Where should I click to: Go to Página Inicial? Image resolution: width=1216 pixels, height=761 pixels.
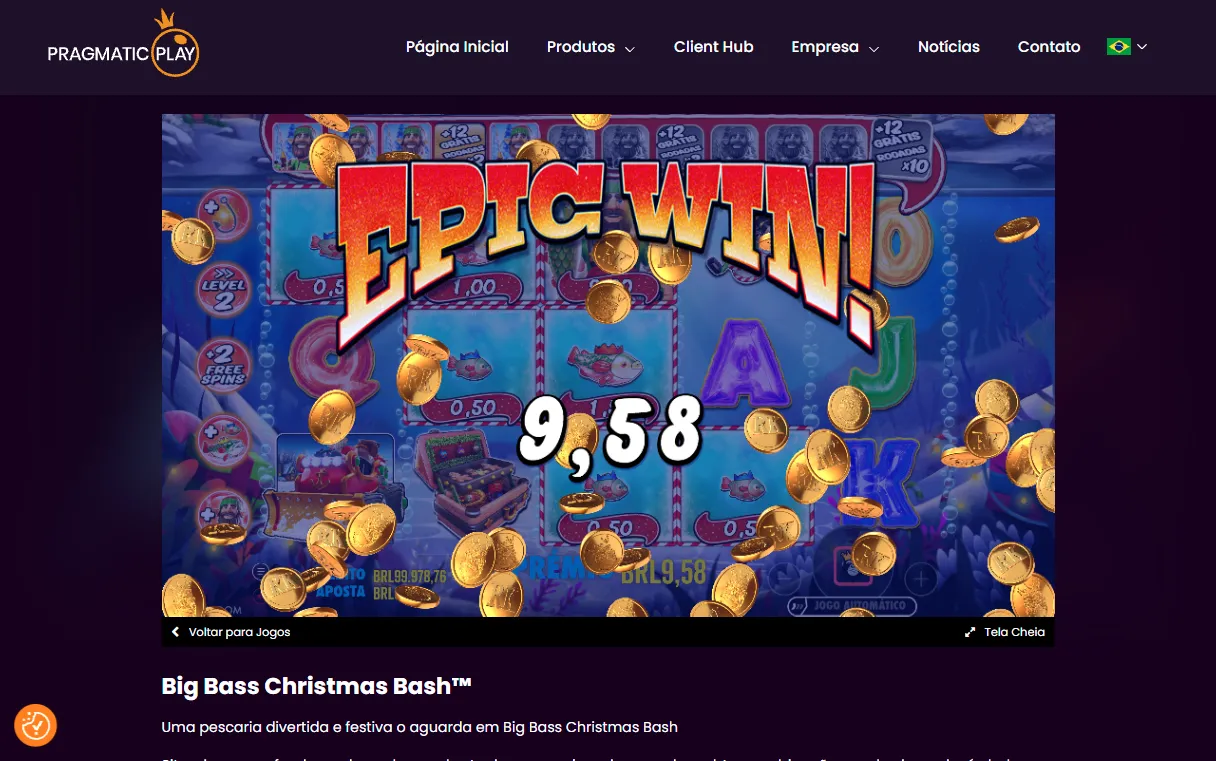coord(457,47)
